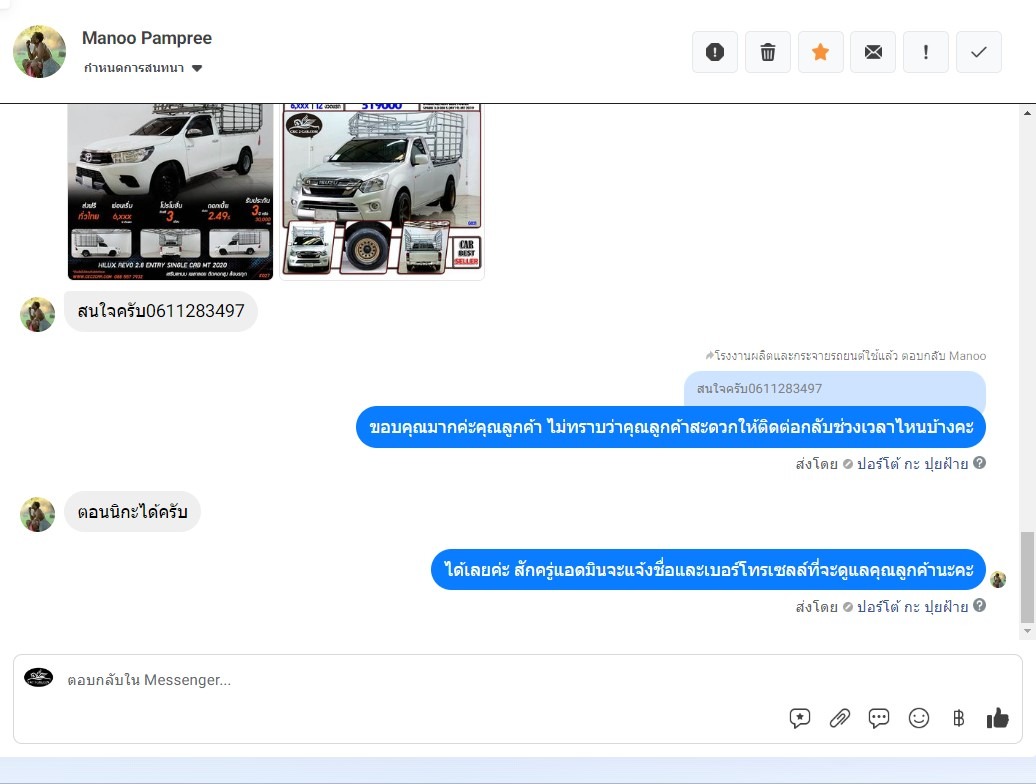Image resolution: width=1036 pixels, height=784 pixels.
Task: Open quick reply speech bubble icon
Action: (879, 718)
